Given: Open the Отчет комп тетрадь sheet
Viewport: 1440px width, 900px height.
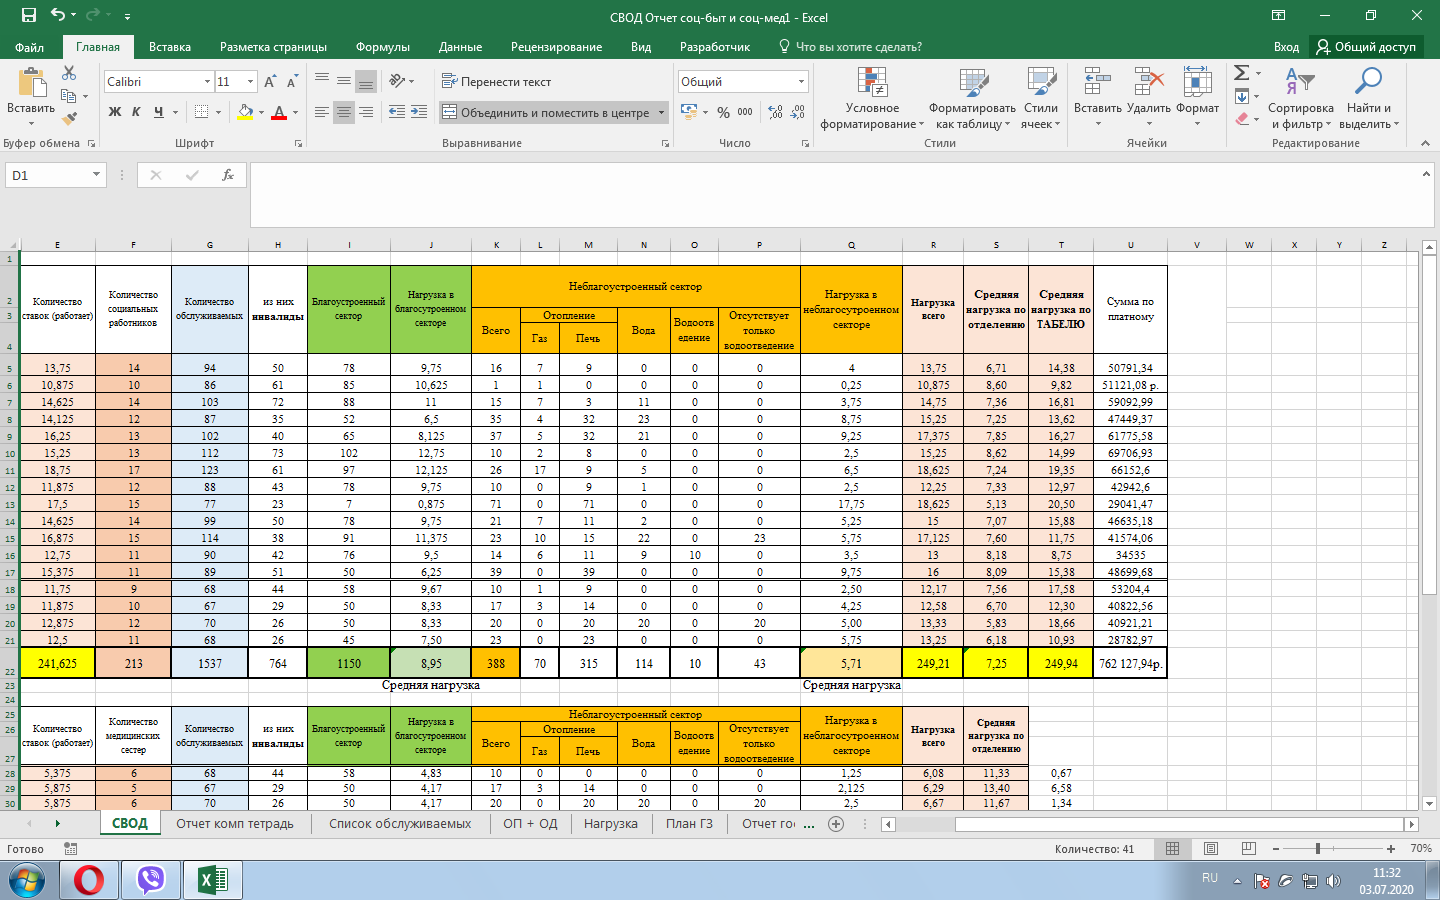Looking at the screenshot, I should pos(235,824).
